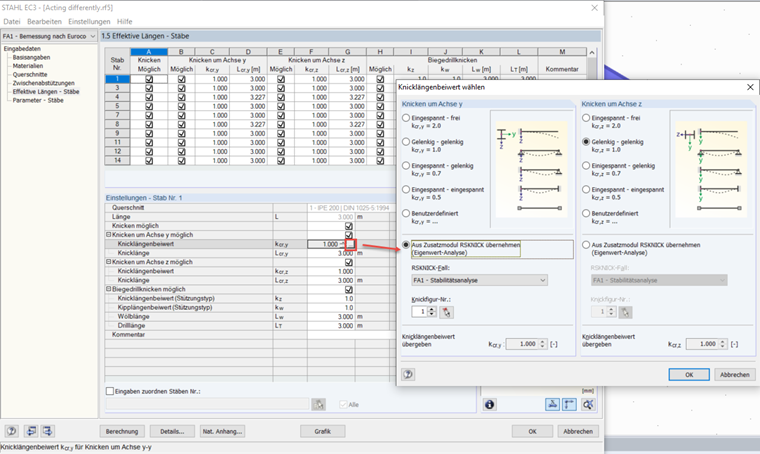Toggle 'Eingaben zuordnen Stäben Nr.' checkbox
This screenshot has width=760, height=454.
[x=110, y=391]
